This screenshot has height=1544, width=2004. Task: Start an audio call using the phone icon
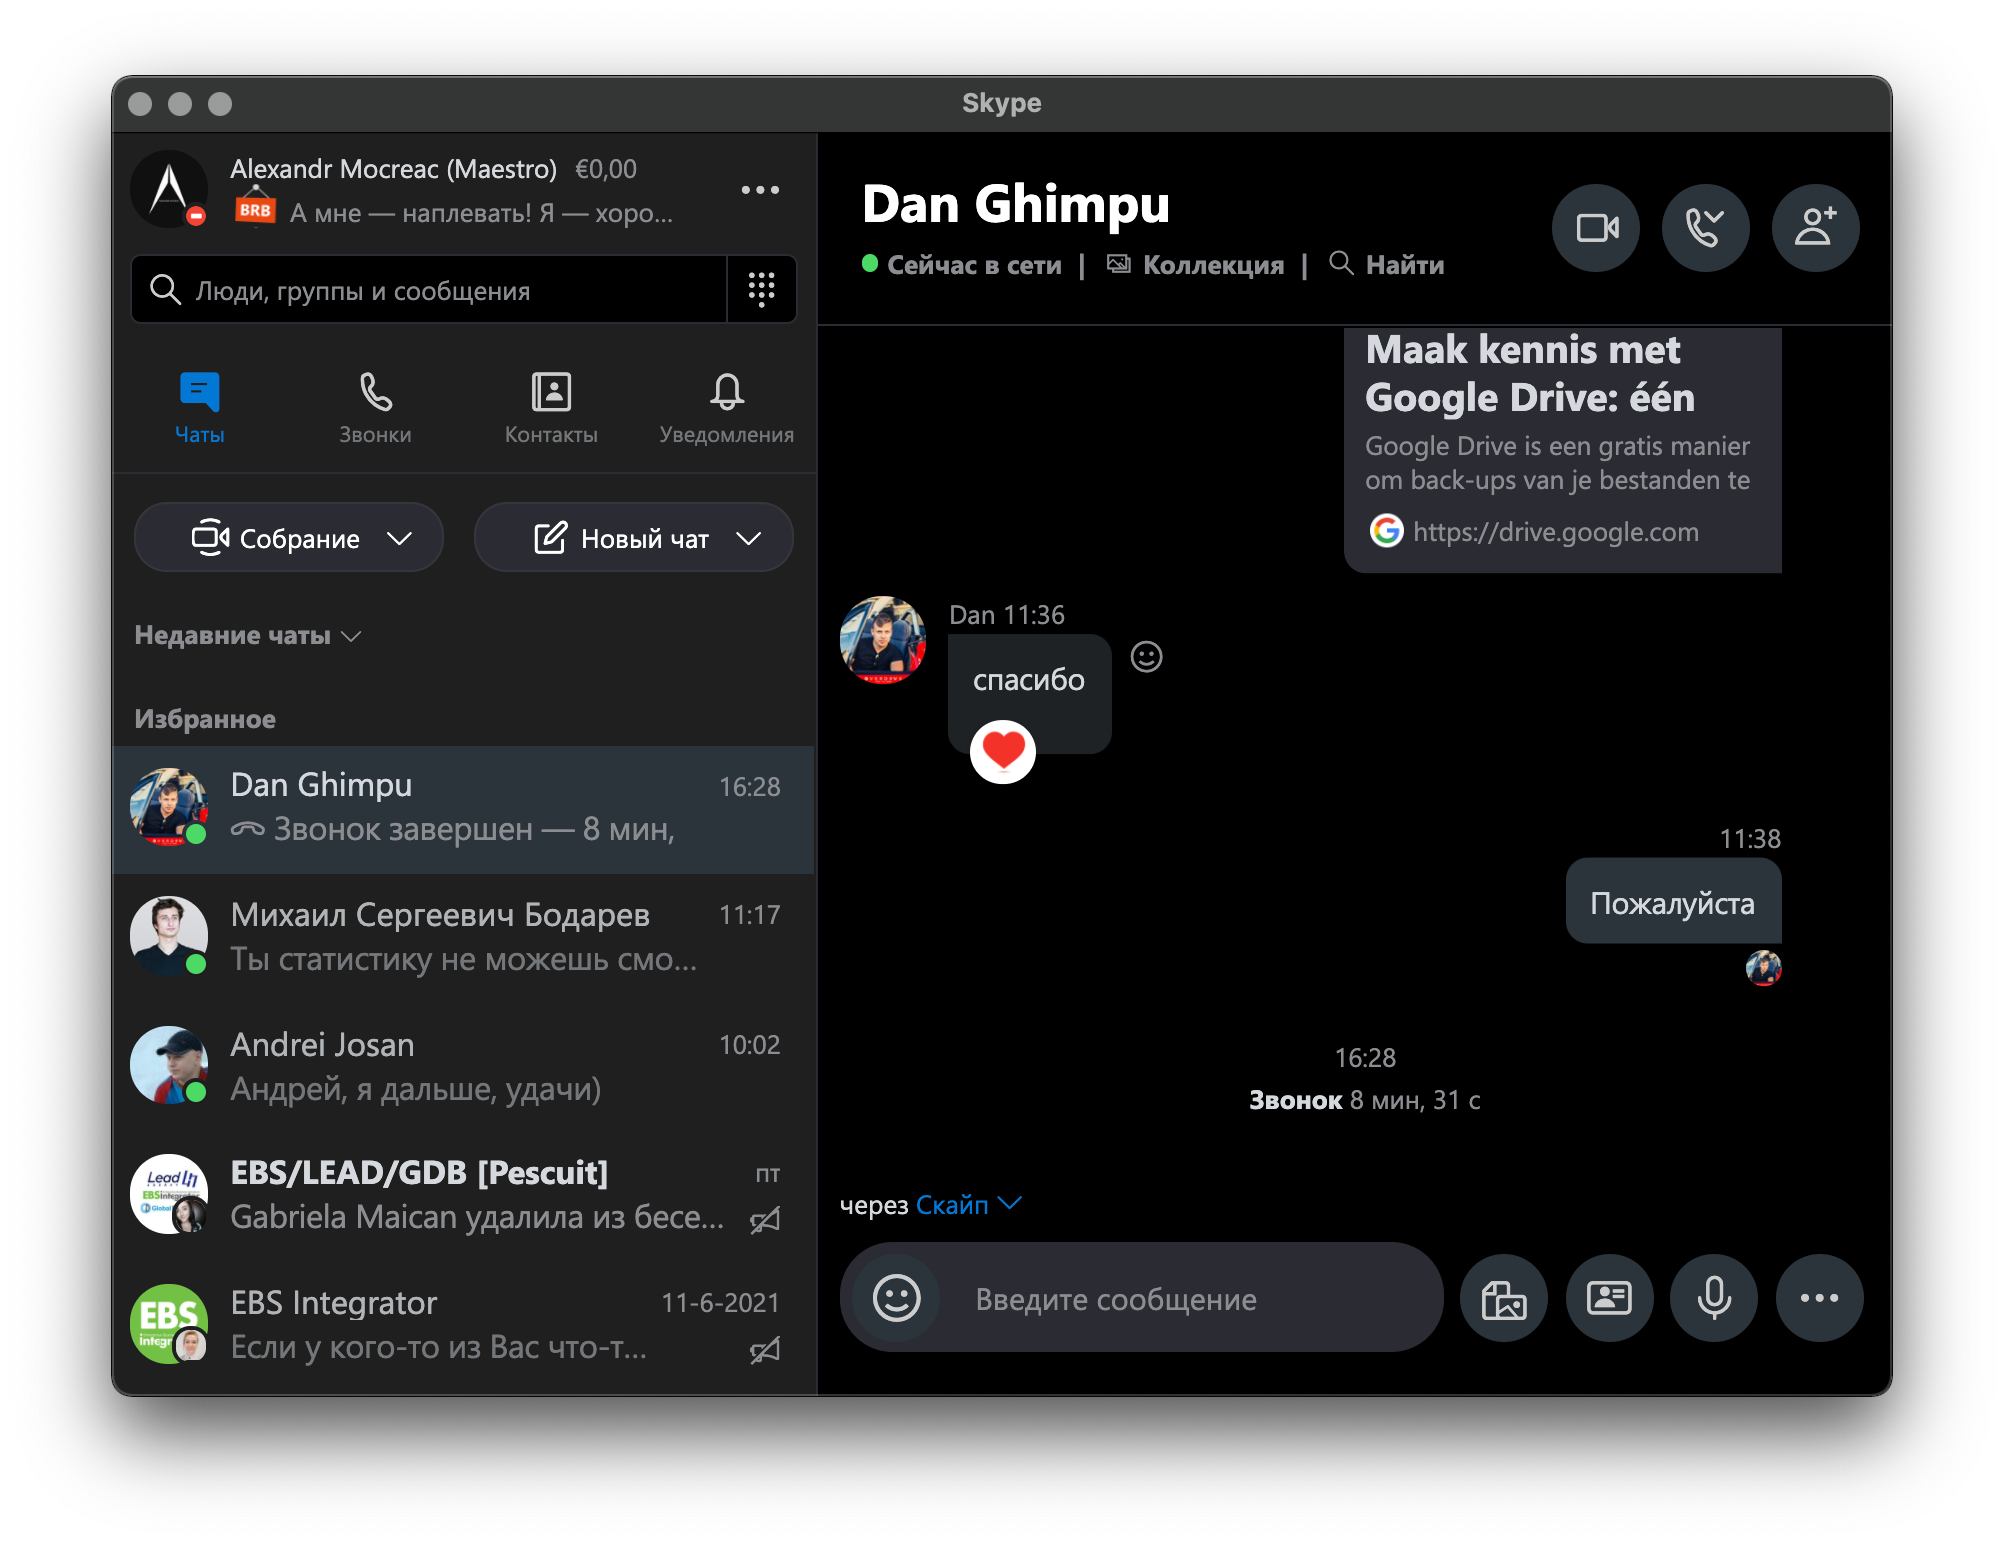coord(1705,229)
